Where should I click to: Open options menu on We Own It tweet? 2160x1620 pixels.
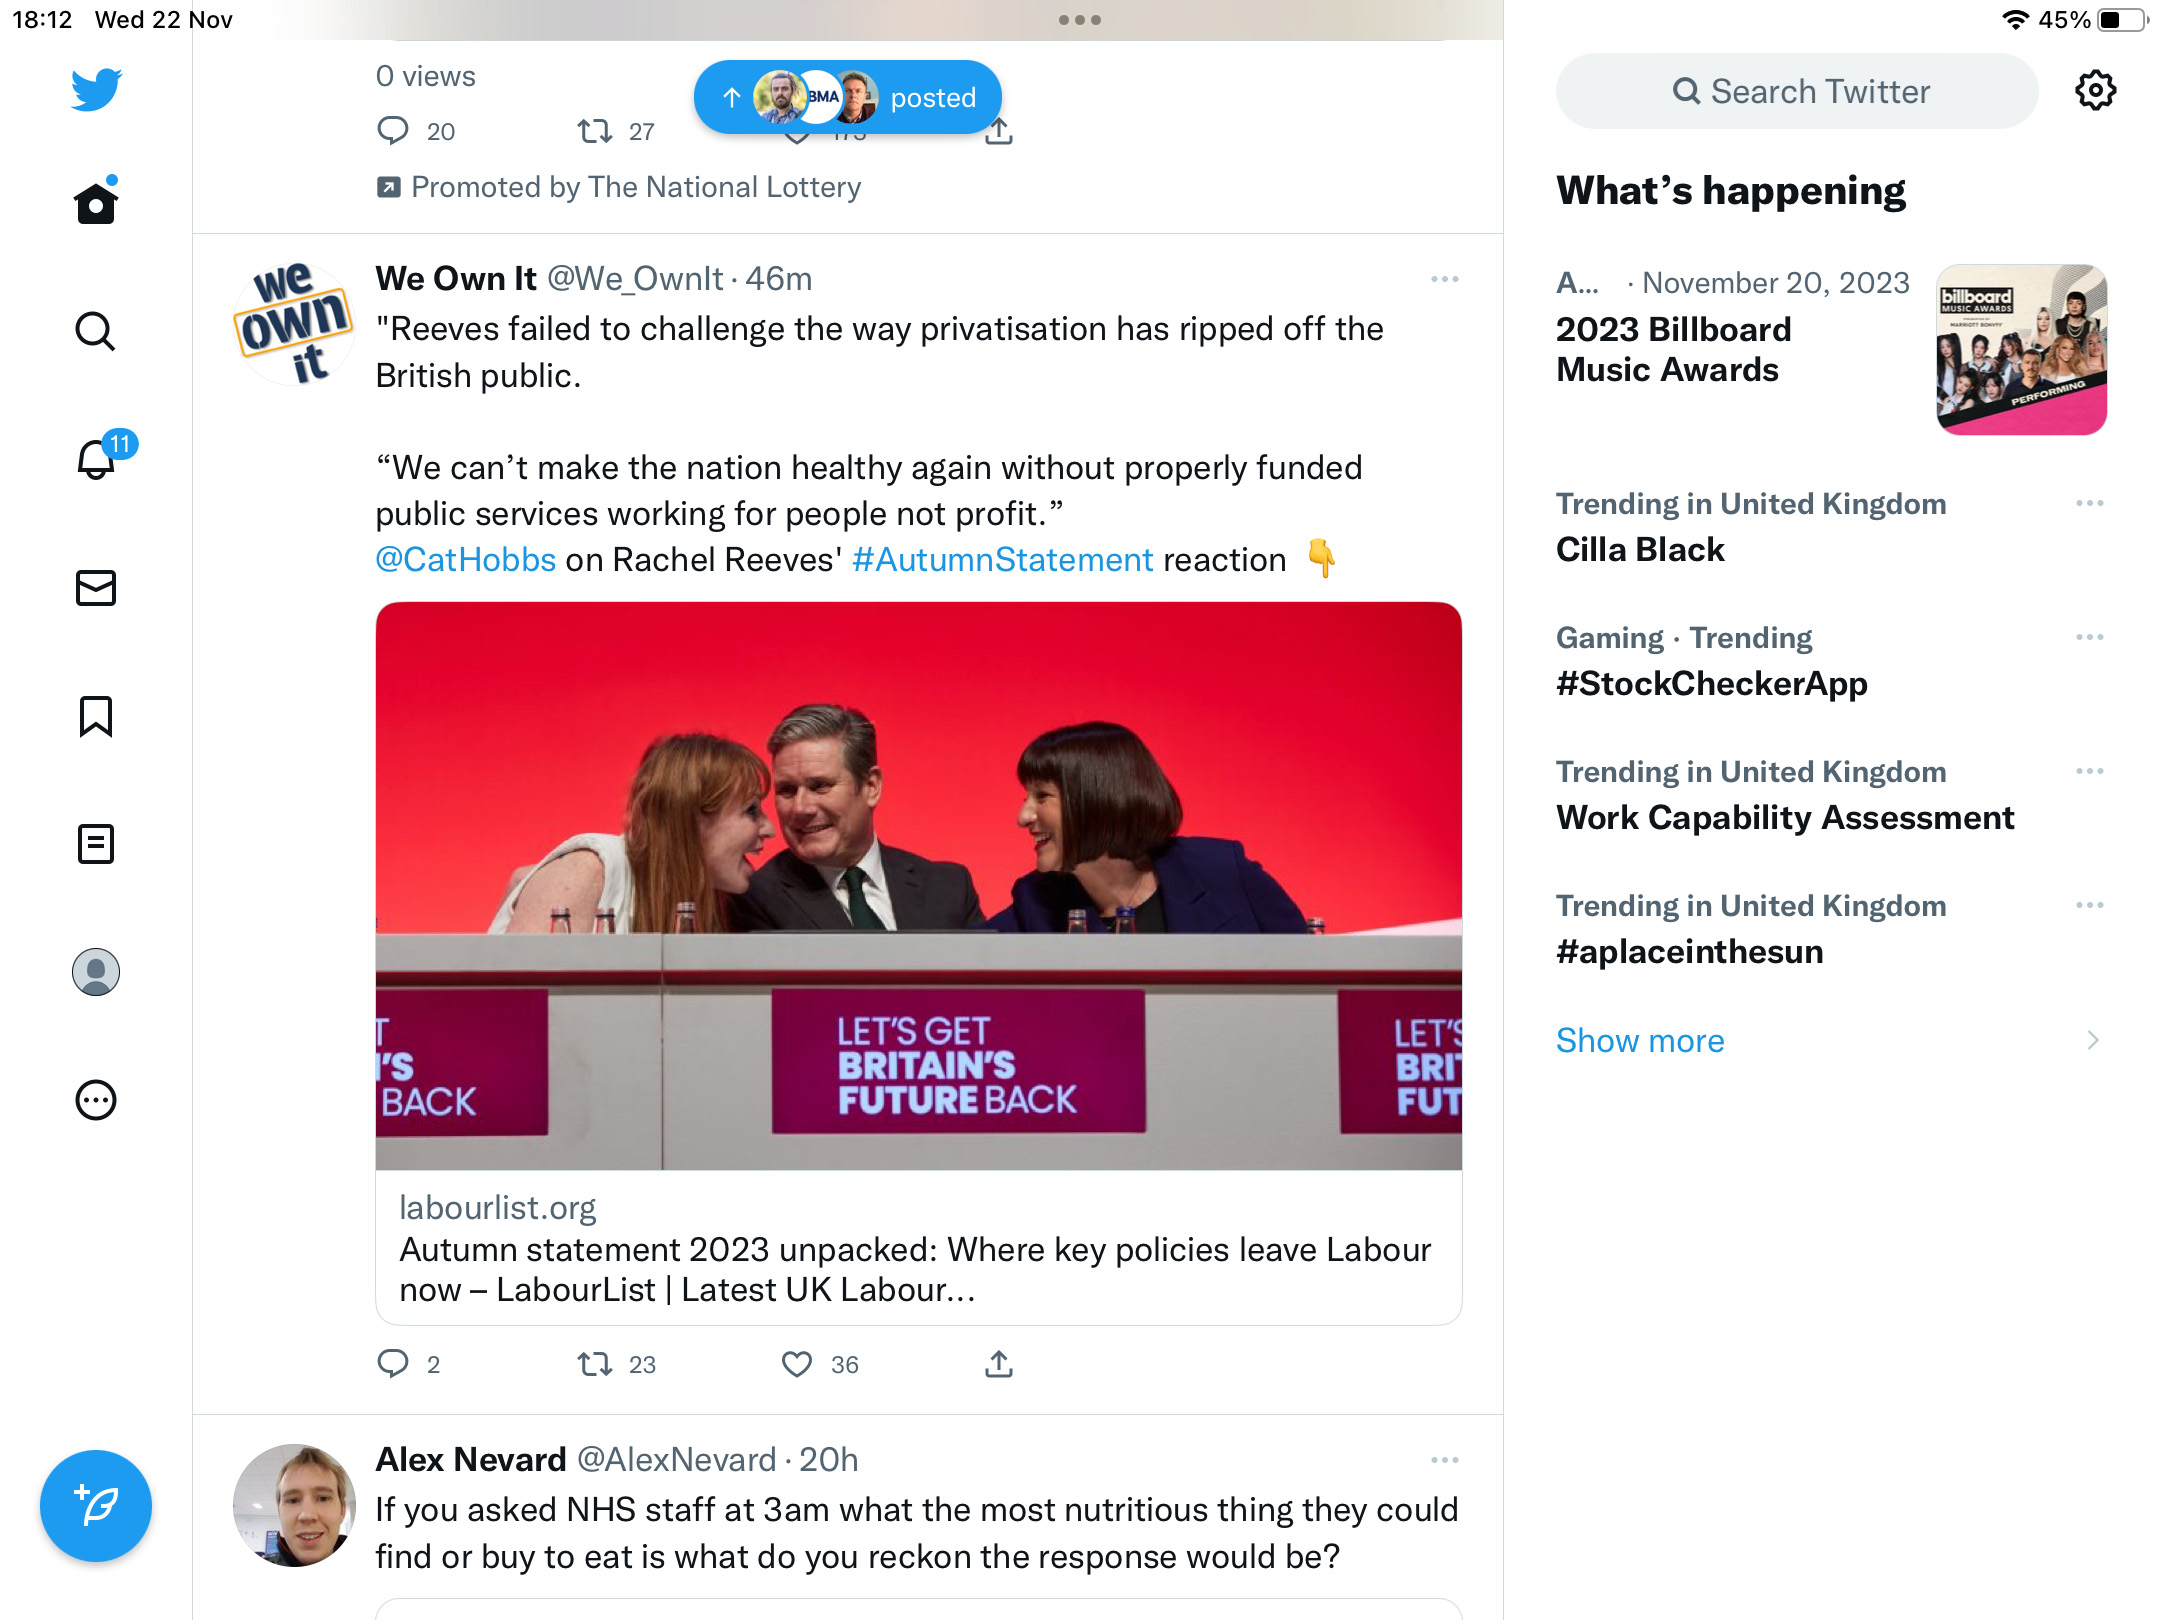point(1444,279)
